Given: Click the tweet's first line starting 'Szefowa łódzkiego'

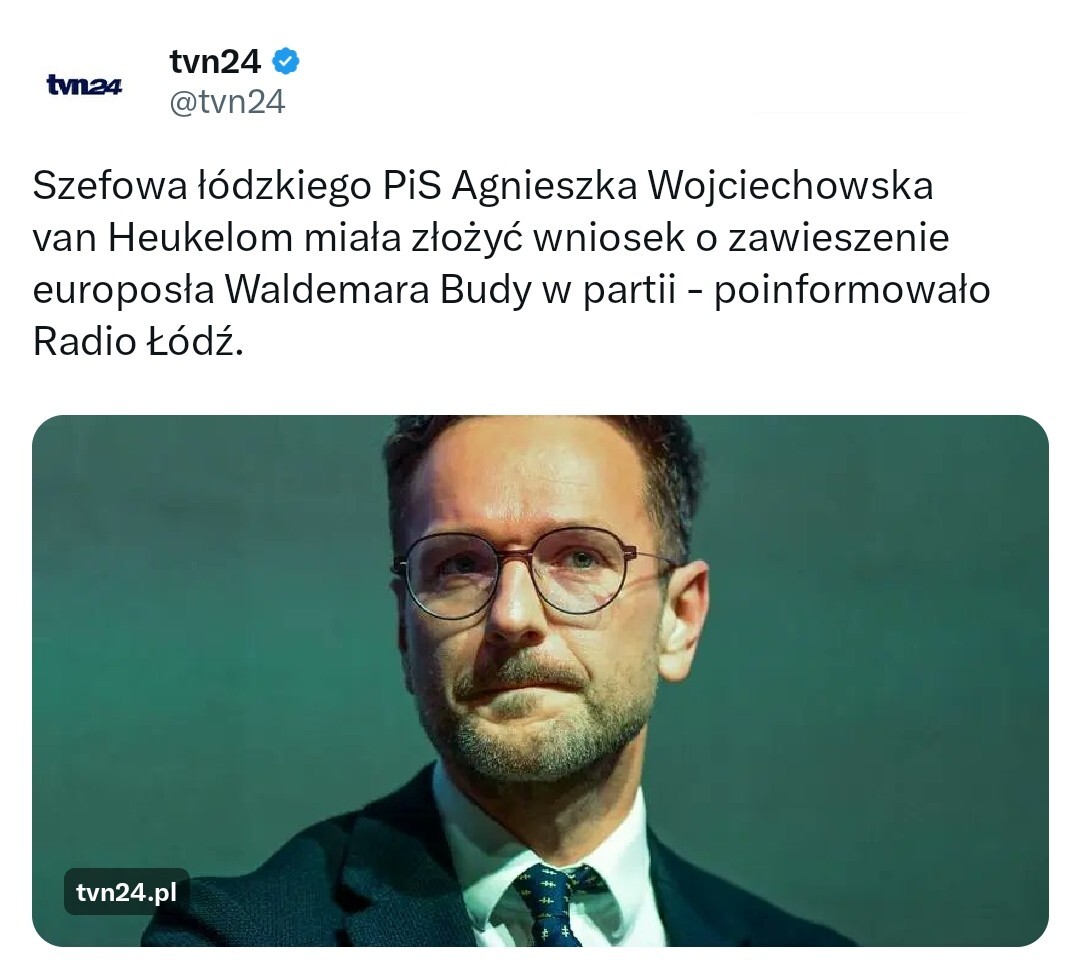Looking at the screenshot, I should click(483, 186).
